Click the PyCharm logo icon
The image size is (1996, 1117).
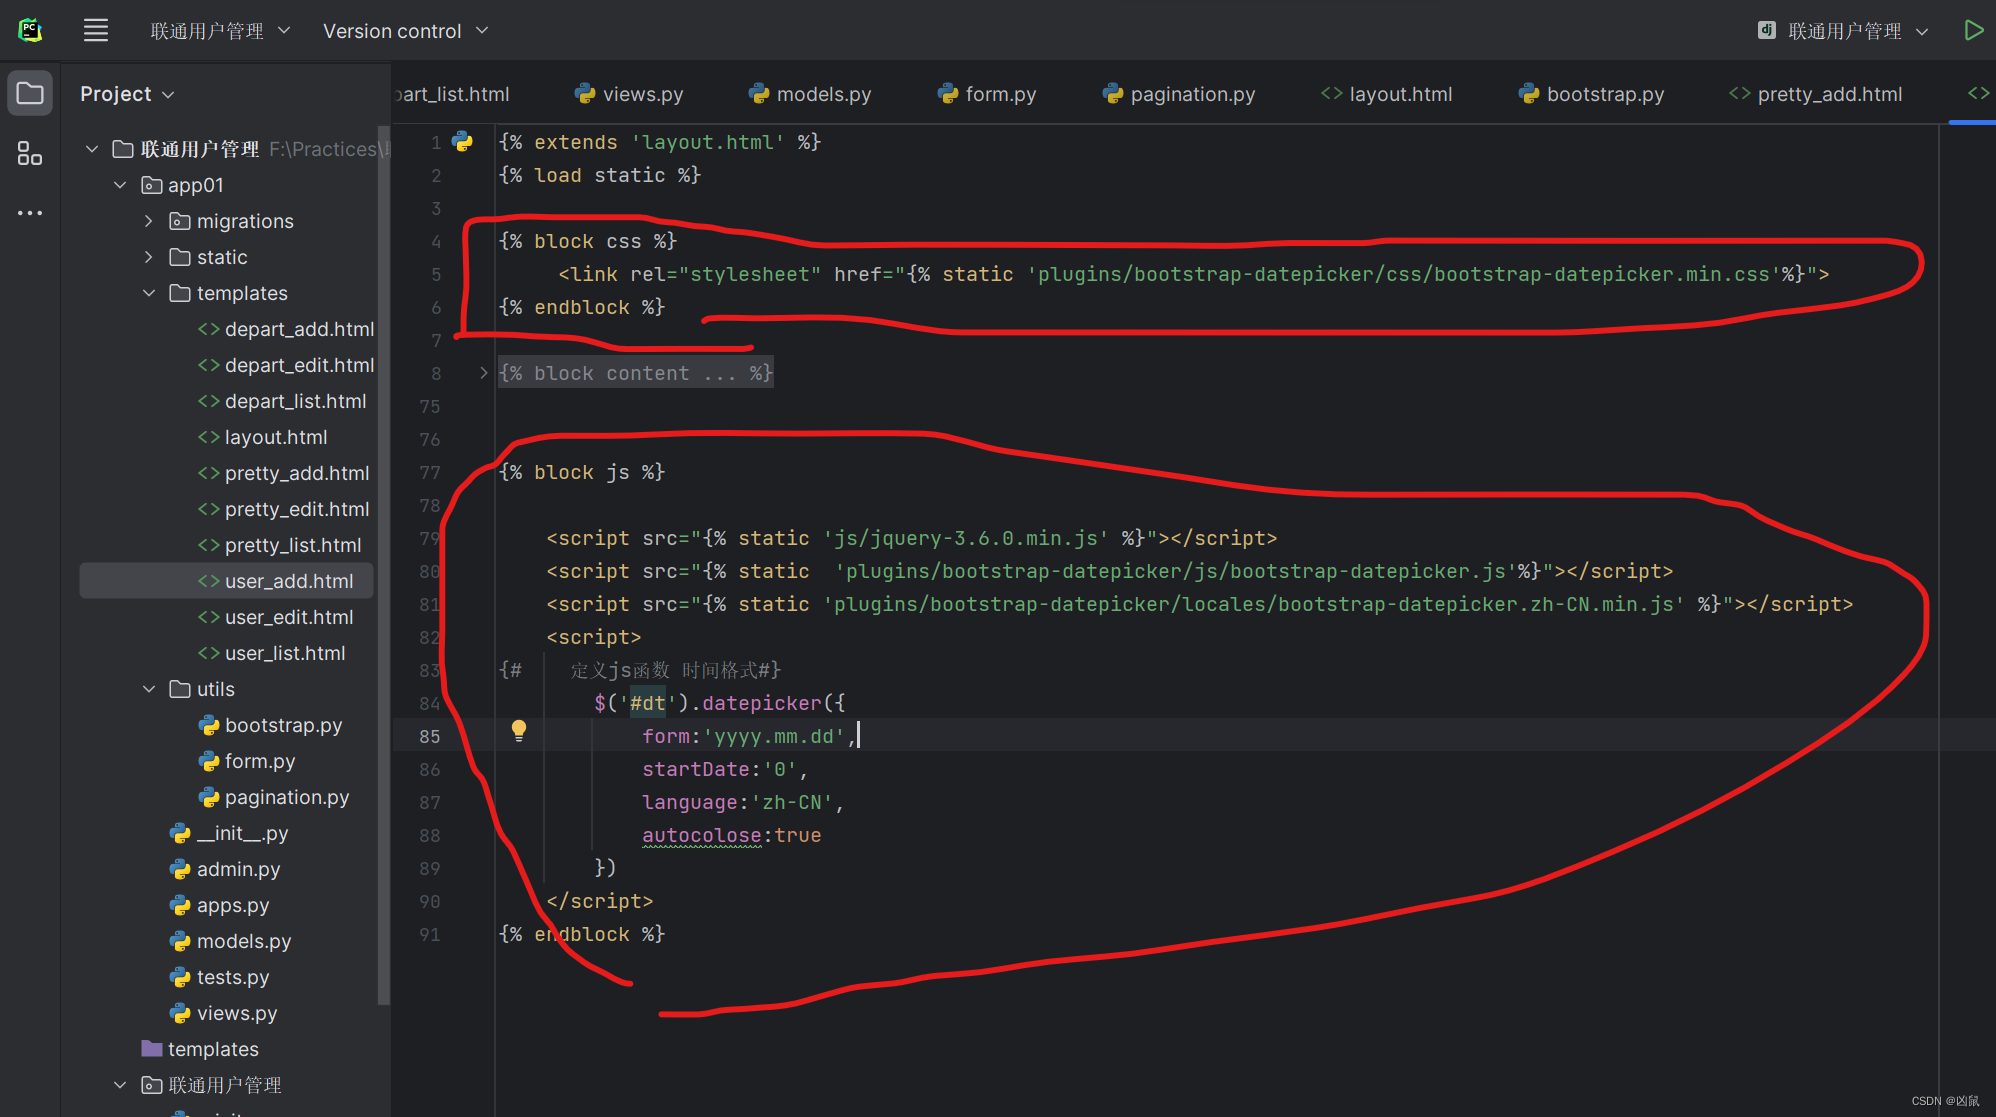[30, 30]
